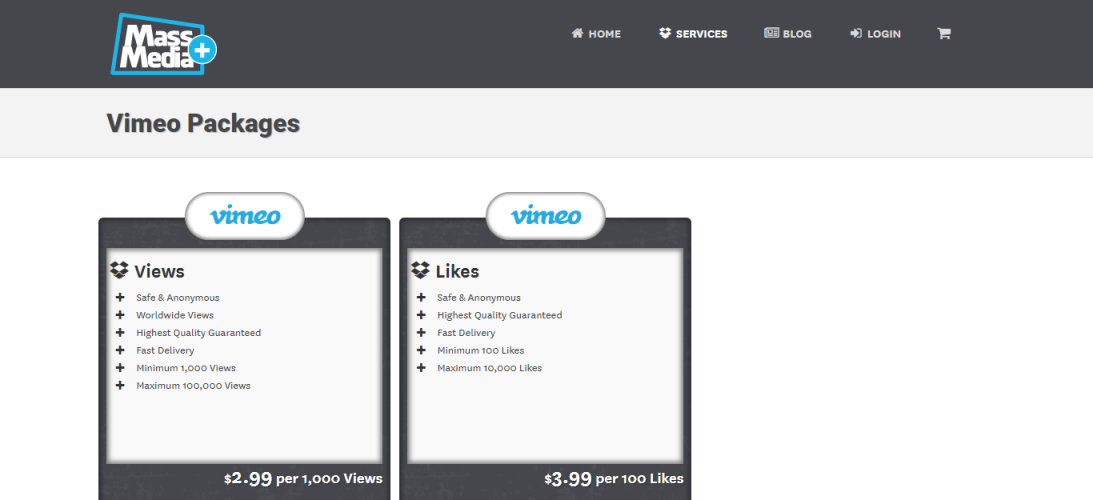
Task: Click "Maximum 100,000 Views" text
Action: (x=193, y=386)
